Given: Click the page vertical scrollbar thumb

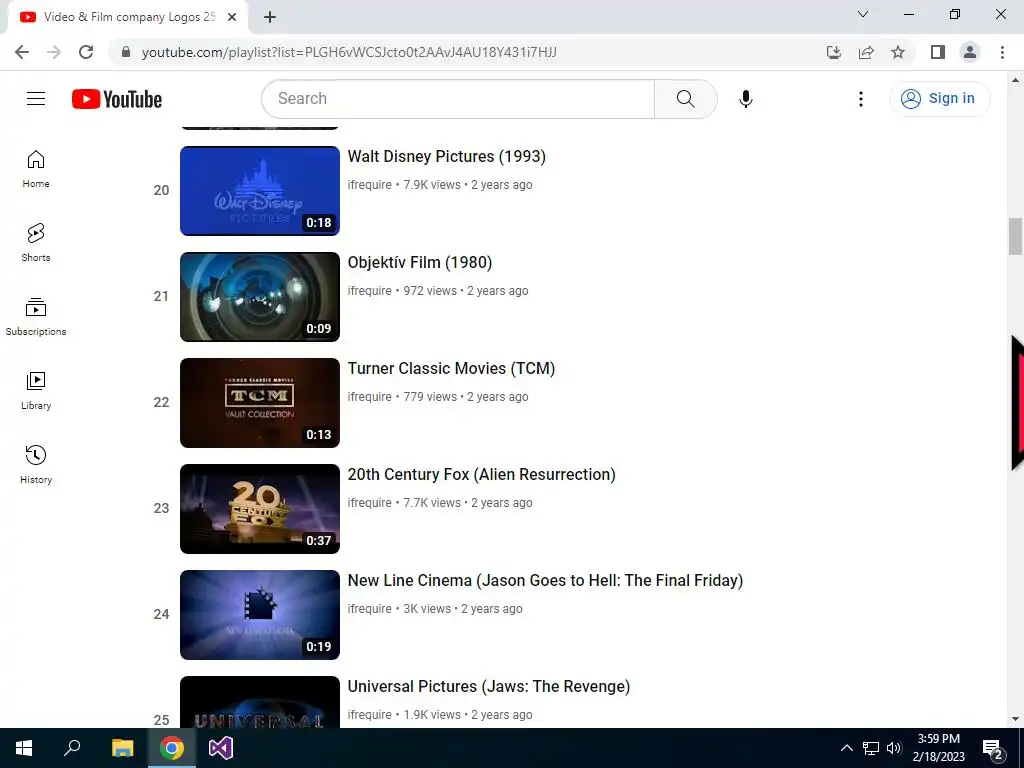Looking at the screenshot, I should 1016,236.
